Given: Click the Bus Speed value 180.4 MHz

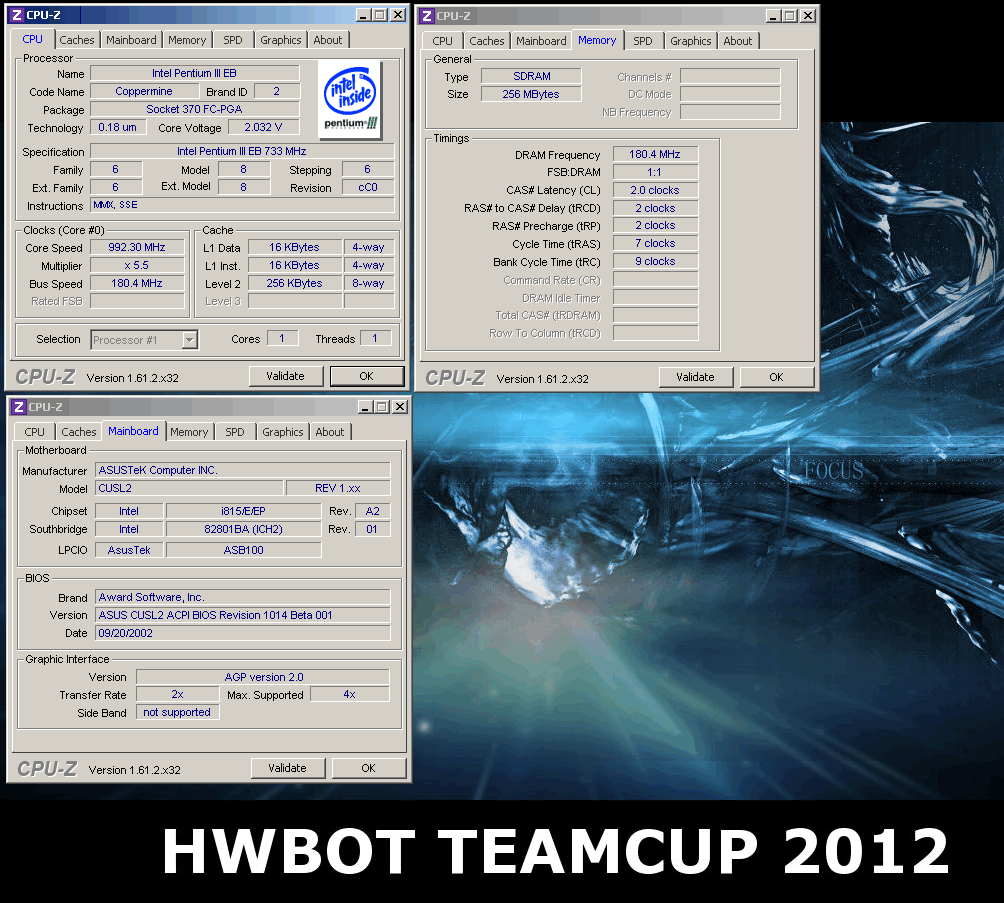Looking at the screenshot, I should point(137,283).
